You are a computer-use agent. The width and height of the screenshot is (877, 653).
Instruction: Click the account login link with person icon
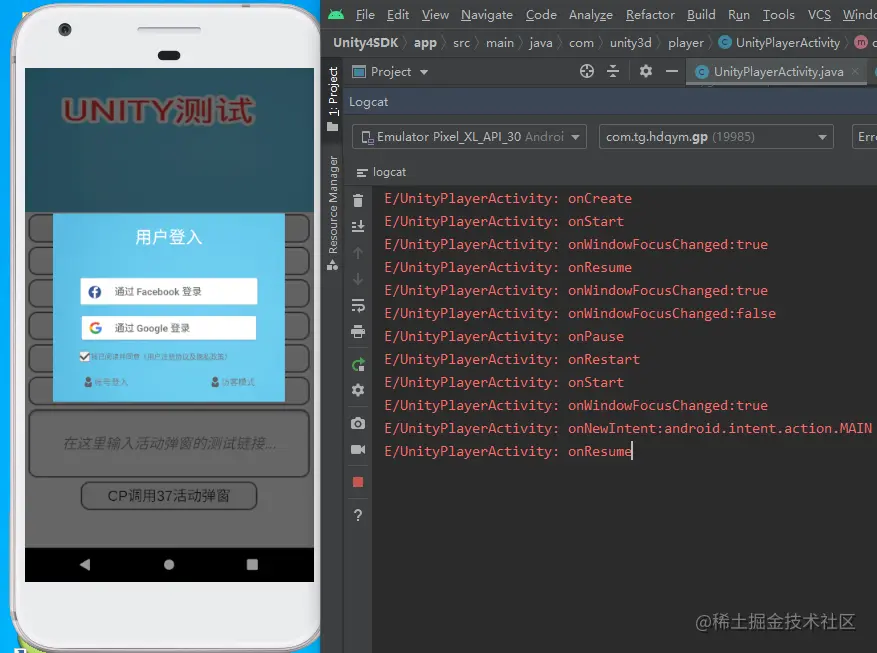(x=106, y=382)
